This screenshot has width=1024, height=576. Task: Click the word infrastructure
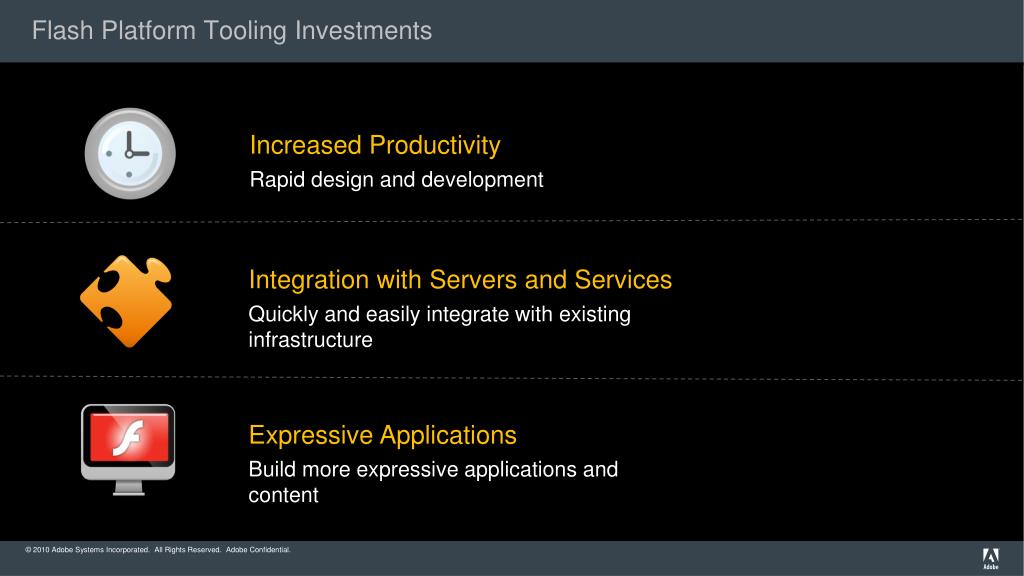pyautogui.click(x=310, y=340)
